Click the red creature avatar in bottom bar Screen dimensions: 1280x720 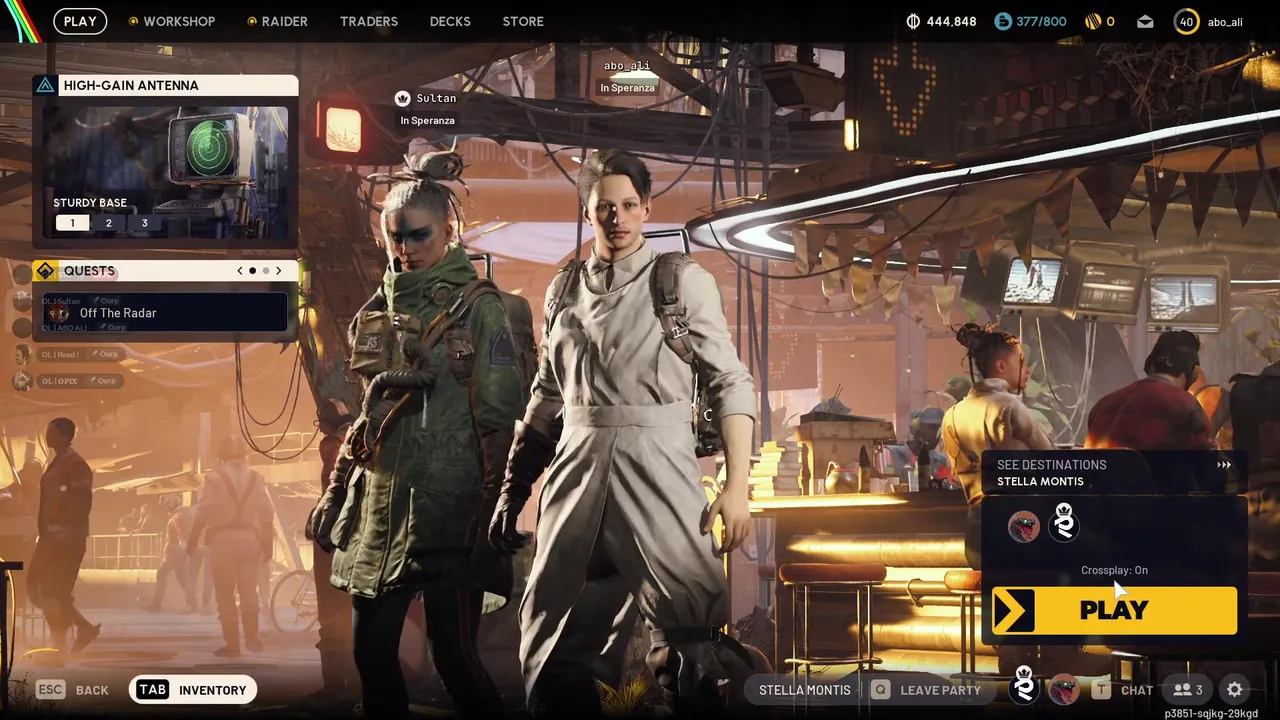(1064, 689)
